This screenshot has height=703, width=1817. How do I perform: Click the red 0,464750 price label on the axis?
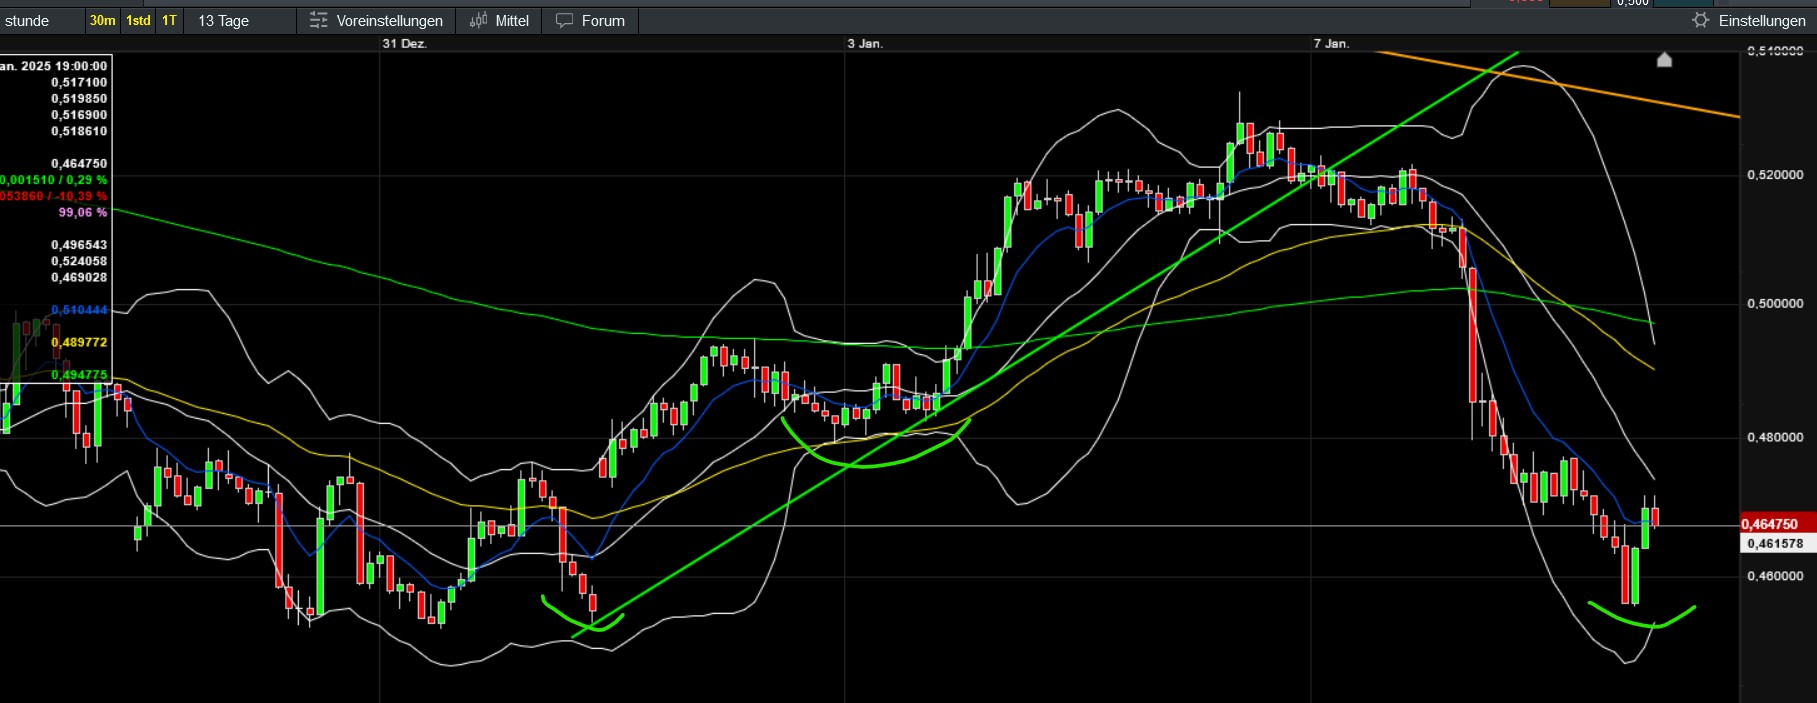pyautogui.click(x=1777, y=524)
